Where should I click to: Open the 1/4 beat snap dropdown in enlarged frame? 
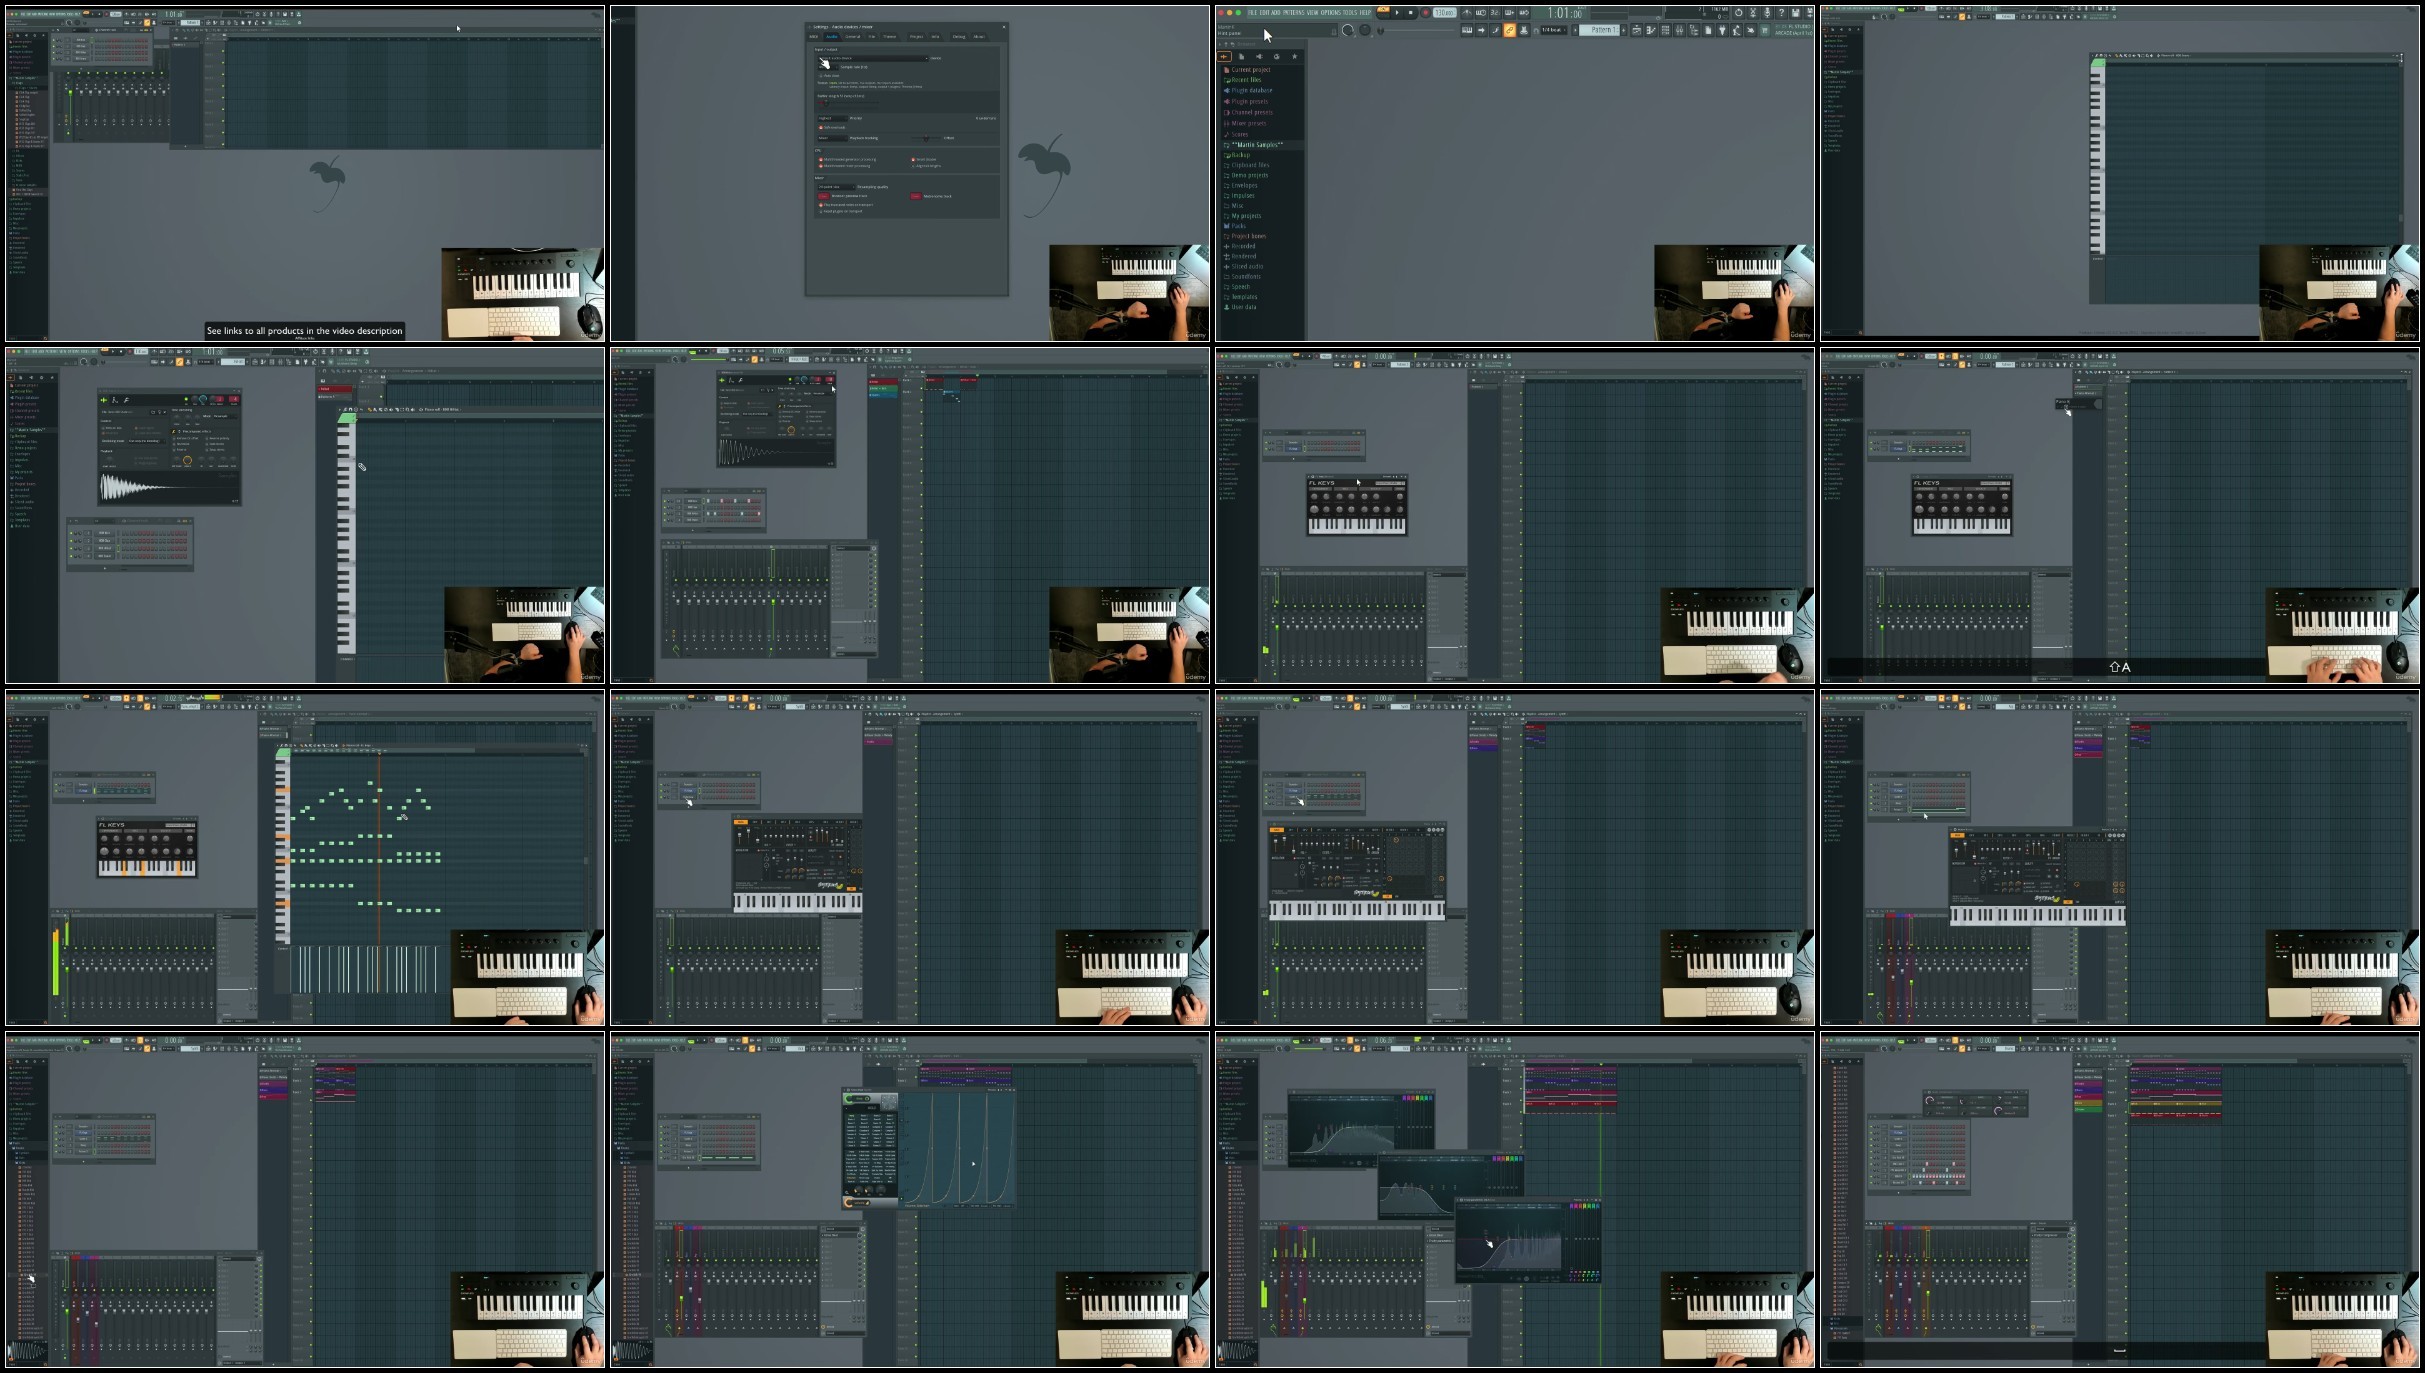[x=1554, y=30]
